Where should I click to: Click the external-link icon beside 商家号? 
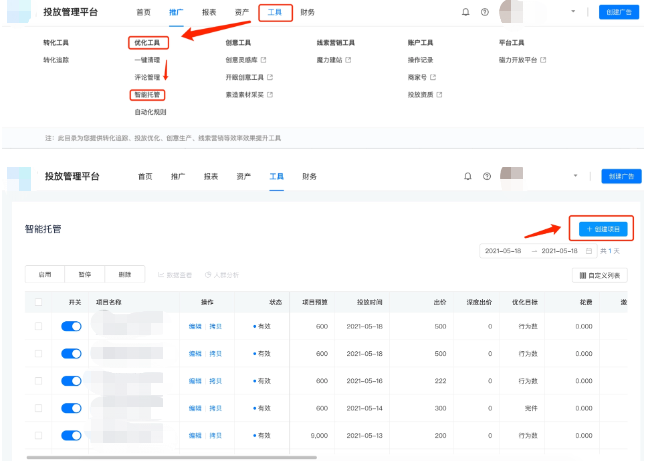(x=433, y=77)
